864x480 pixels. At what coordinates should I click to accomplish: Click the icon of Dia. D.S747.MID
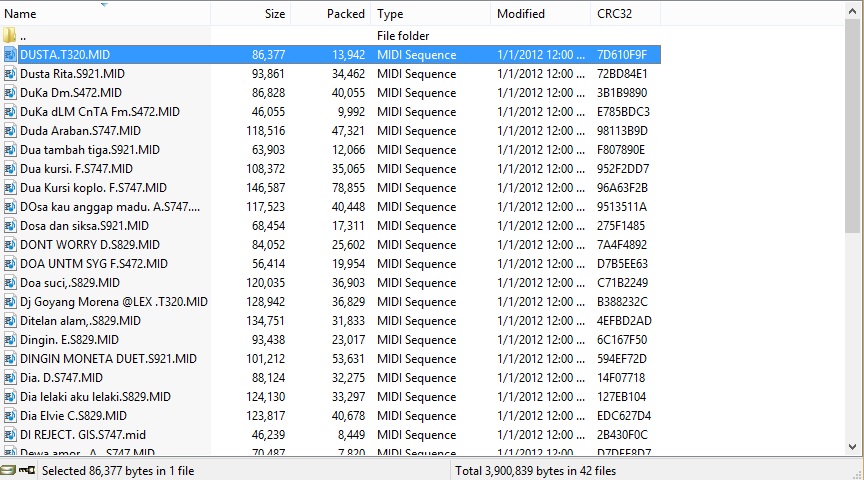10,377
